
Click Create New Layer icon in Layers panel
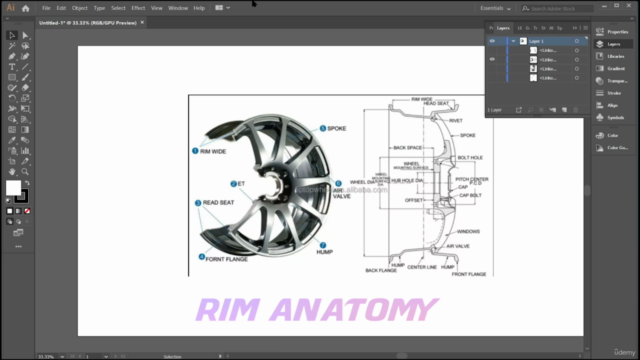[564, 110]
